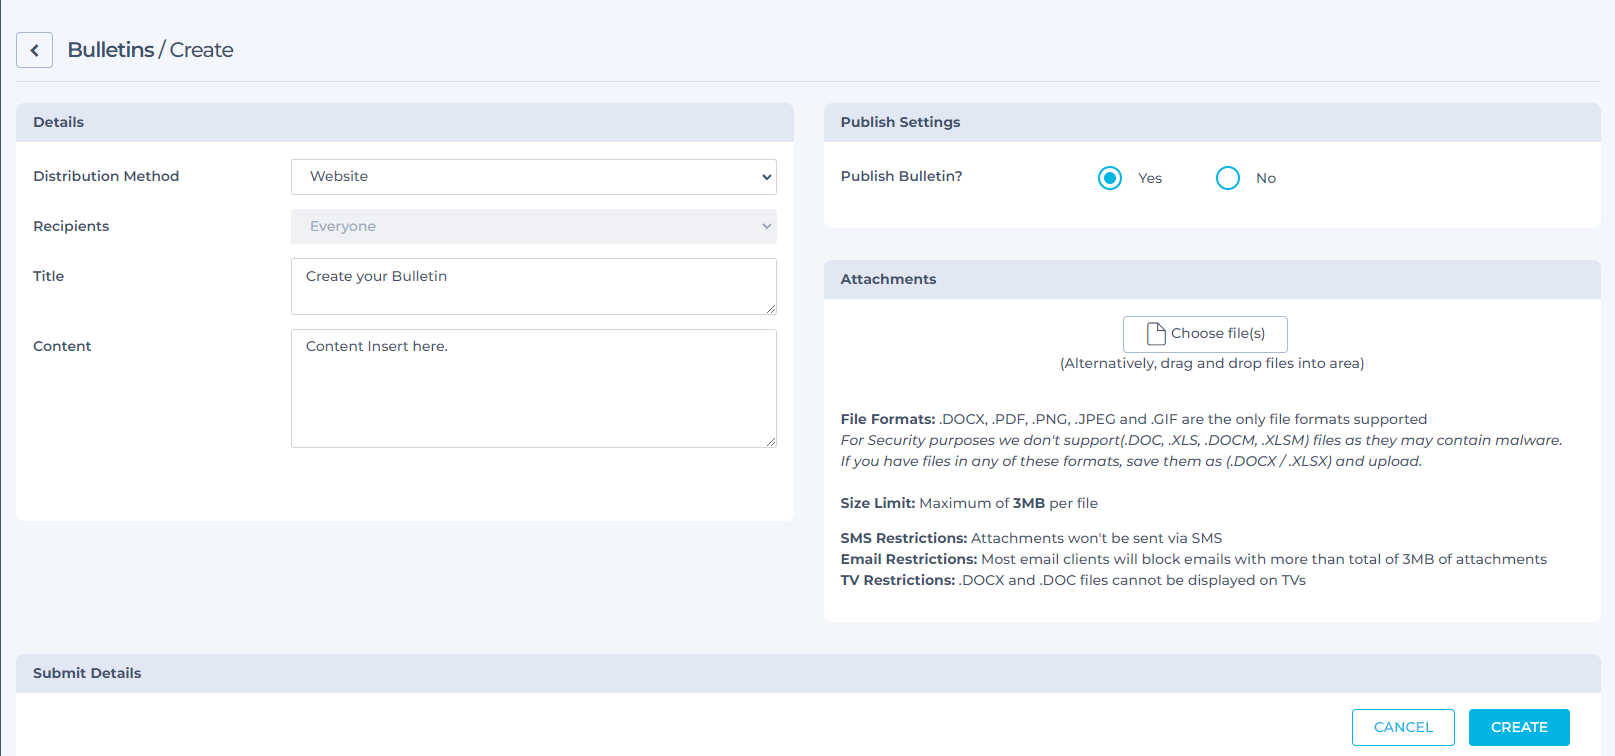Click the Submit Details panel header
Image resolution: width=1615 pixels, height=756 pixels.
coord(87,673)
